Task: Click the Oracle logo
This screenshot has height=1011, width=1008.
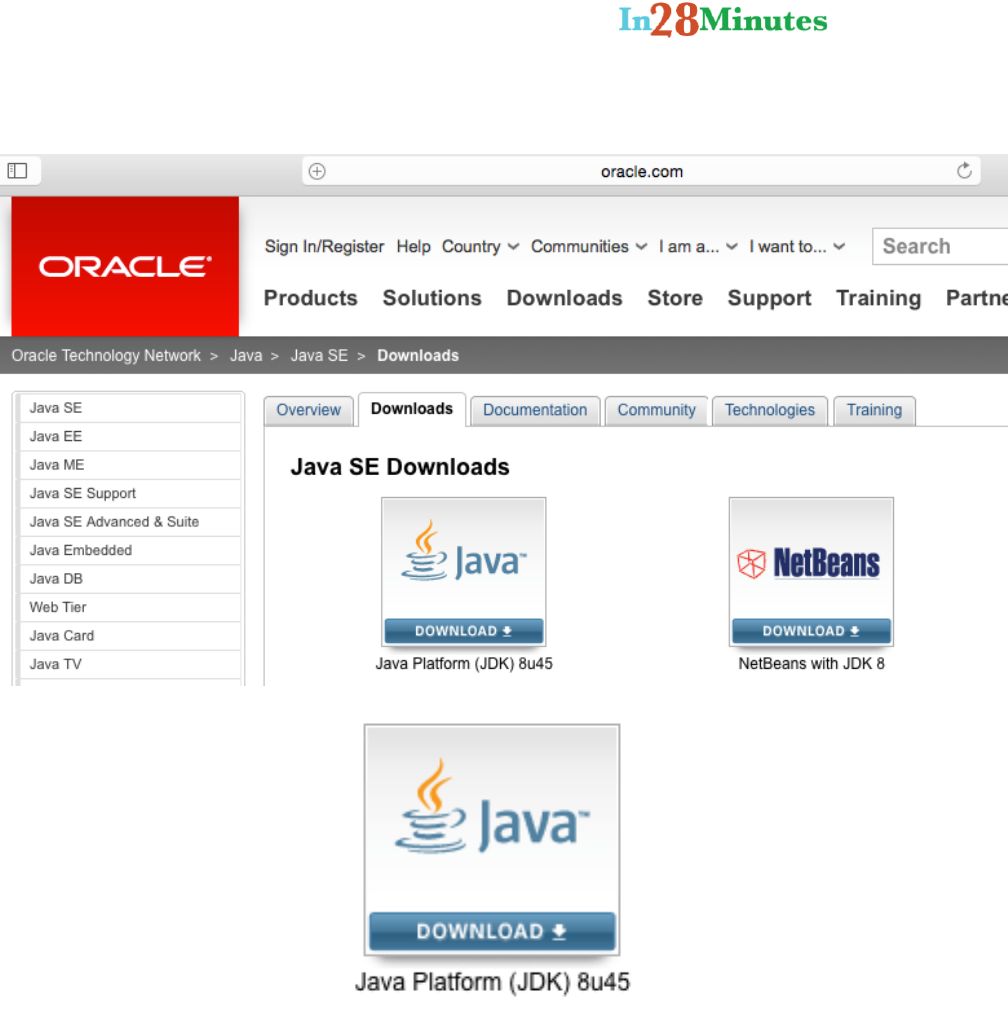Action: coord(125,266)
